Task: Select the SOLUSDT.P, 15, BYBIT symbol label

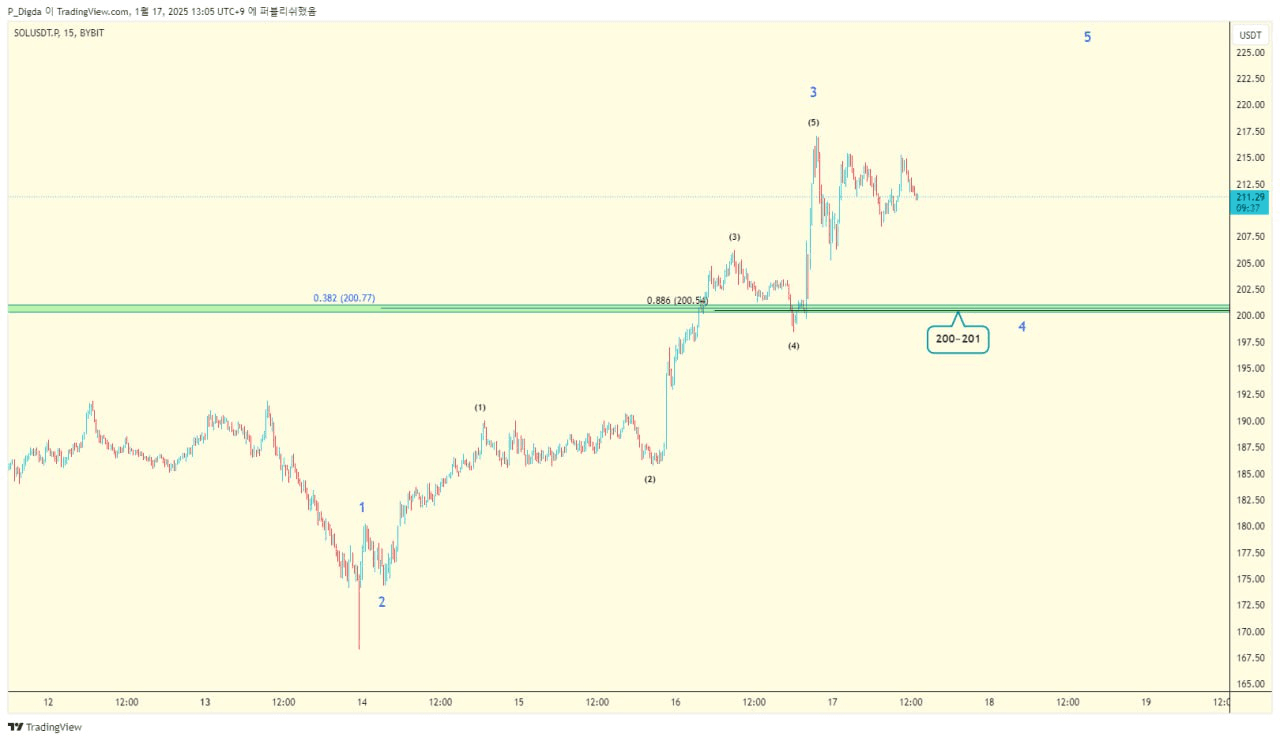Action: pos(59,33)
